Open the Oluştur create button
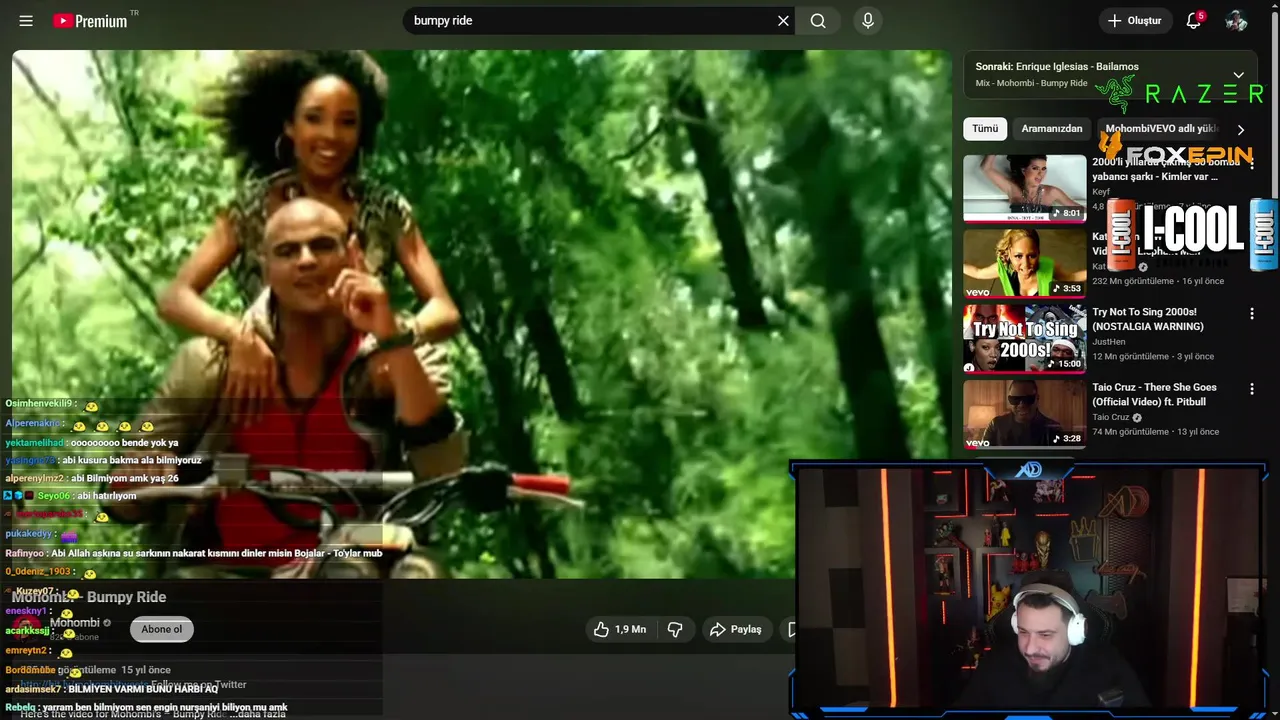 (x=1135, y=21)
